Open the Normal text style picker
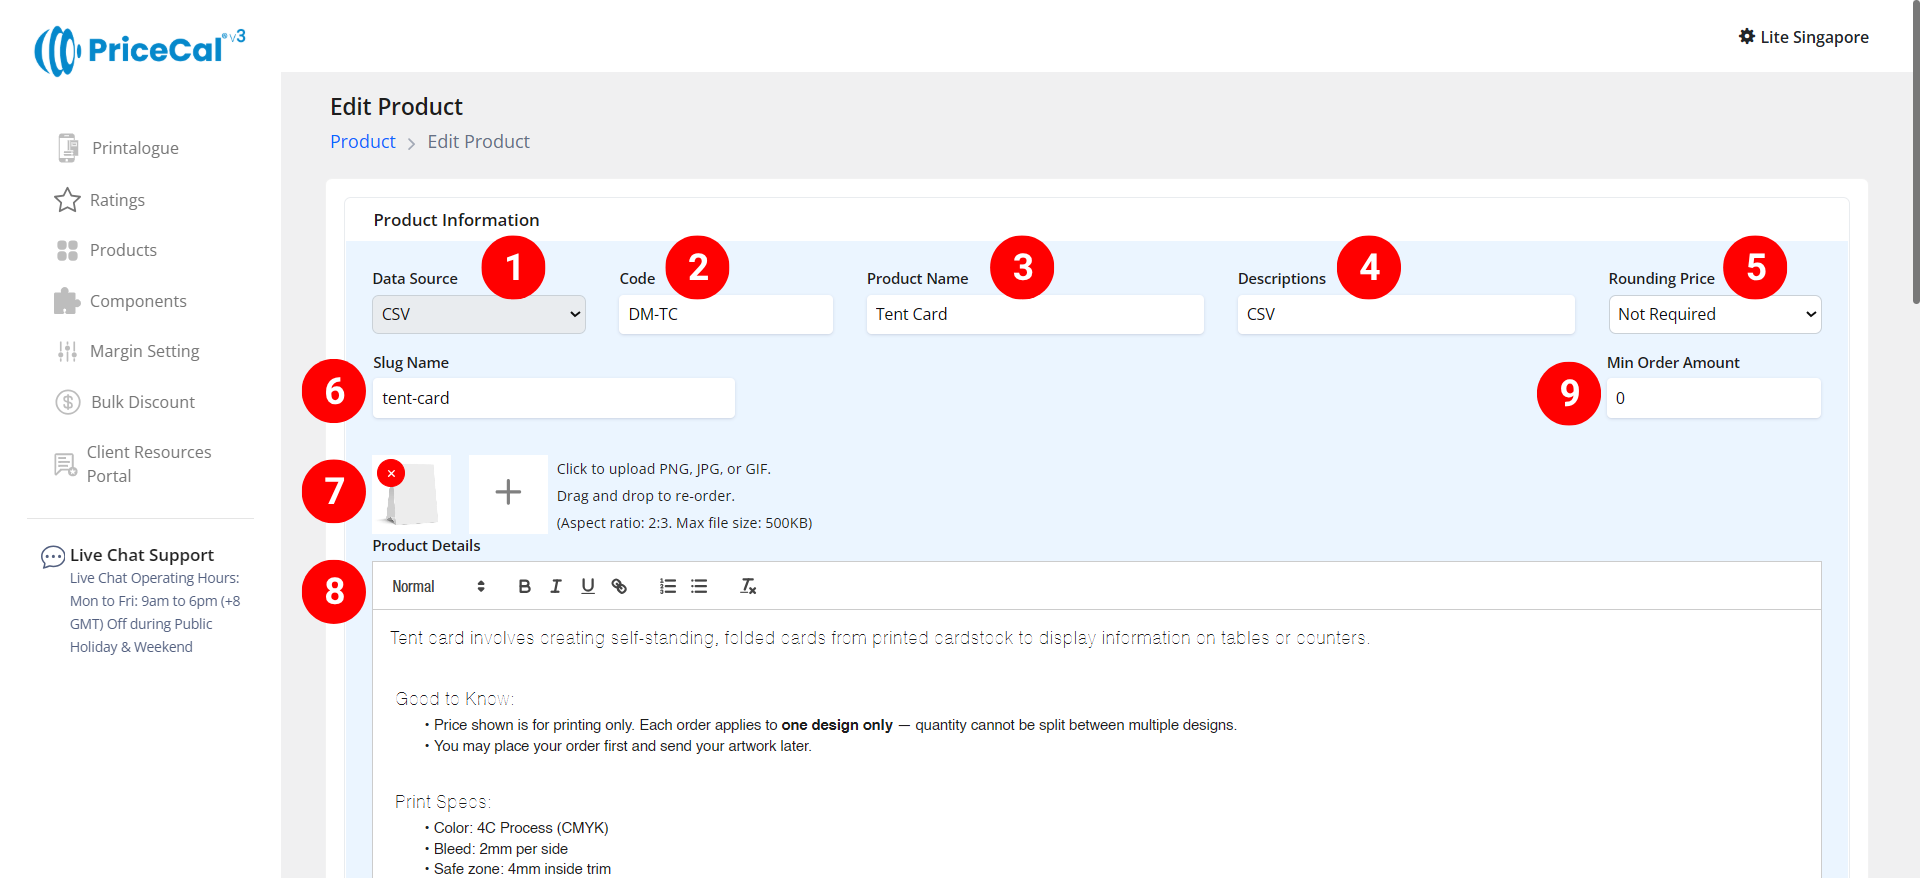Image resolution: width=1920 pixels, height=879 pixels. point(438,587)
